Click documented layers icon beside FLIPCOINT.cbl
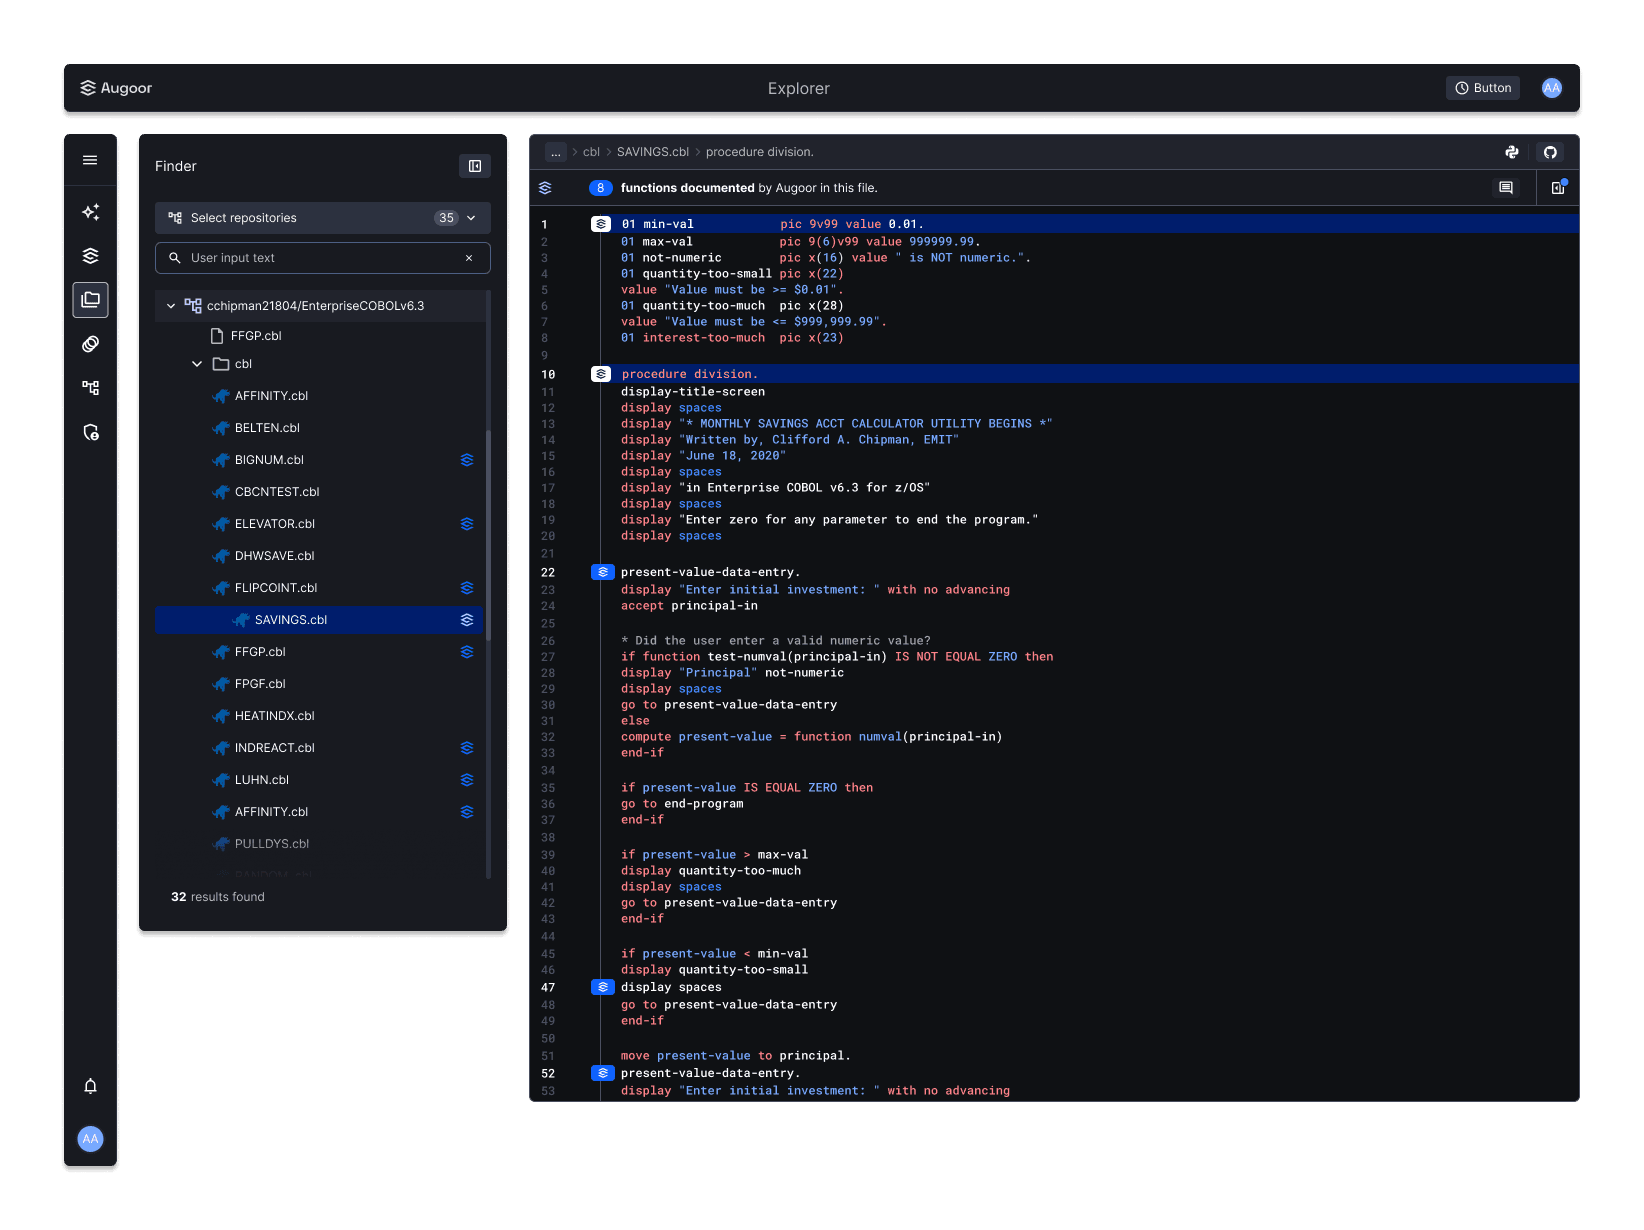Viewport: 1644px width, 1230px height. coord(467,588)
